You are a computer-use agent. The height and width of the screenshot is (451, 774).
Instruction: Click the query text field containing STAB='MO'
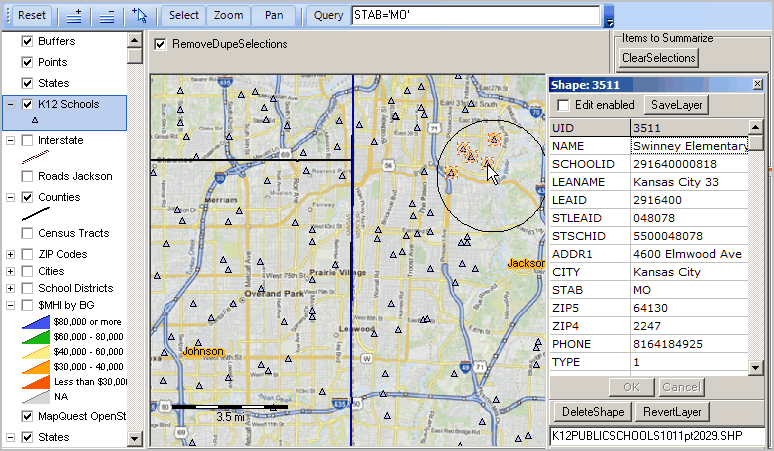click(x=476, y=15)
